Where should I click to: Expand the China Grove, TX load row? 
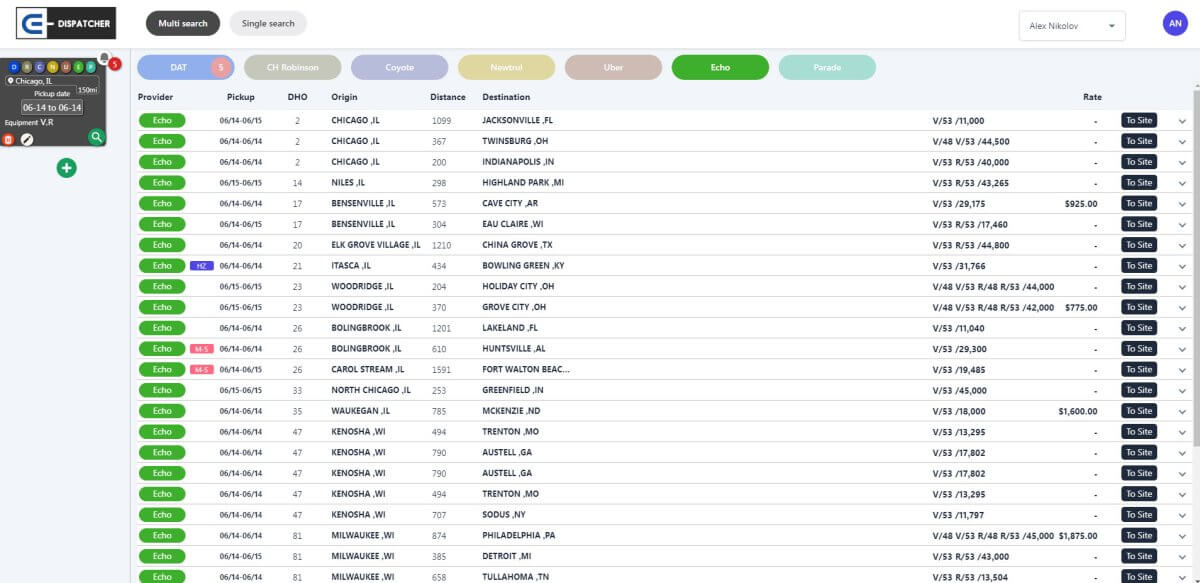pyautogui.click(x=1182, y=245)
